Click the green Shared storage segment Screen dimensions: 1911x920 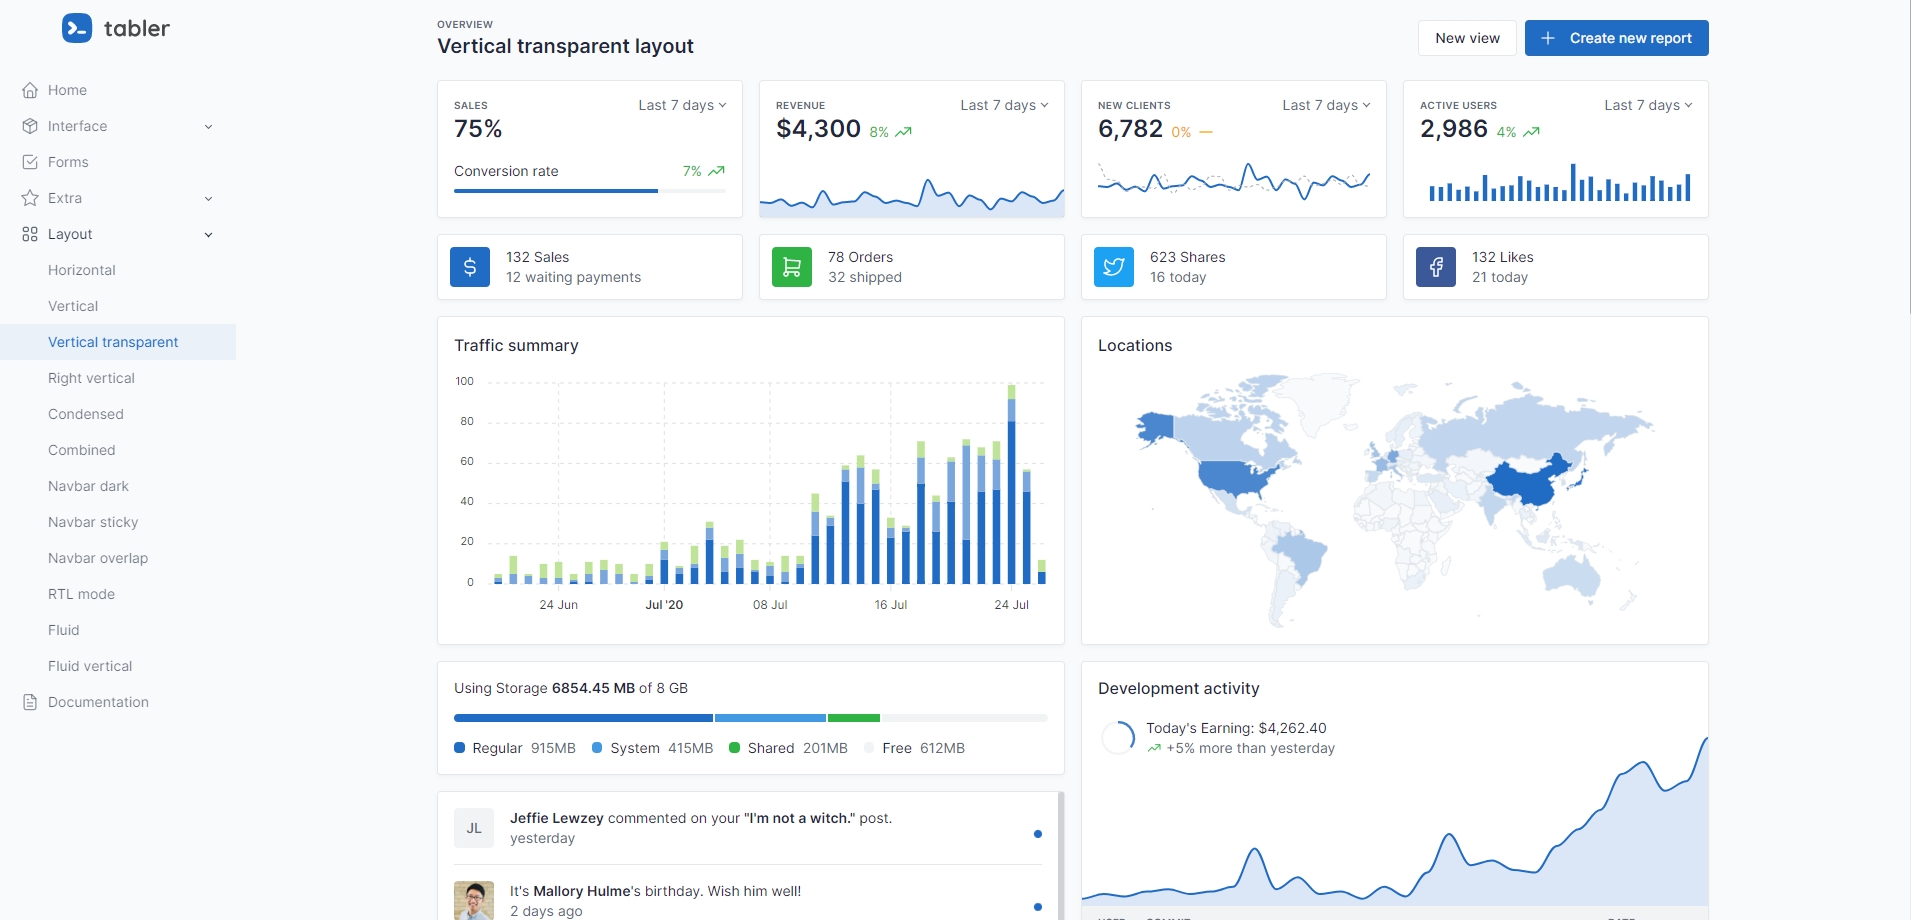(854, 718)
